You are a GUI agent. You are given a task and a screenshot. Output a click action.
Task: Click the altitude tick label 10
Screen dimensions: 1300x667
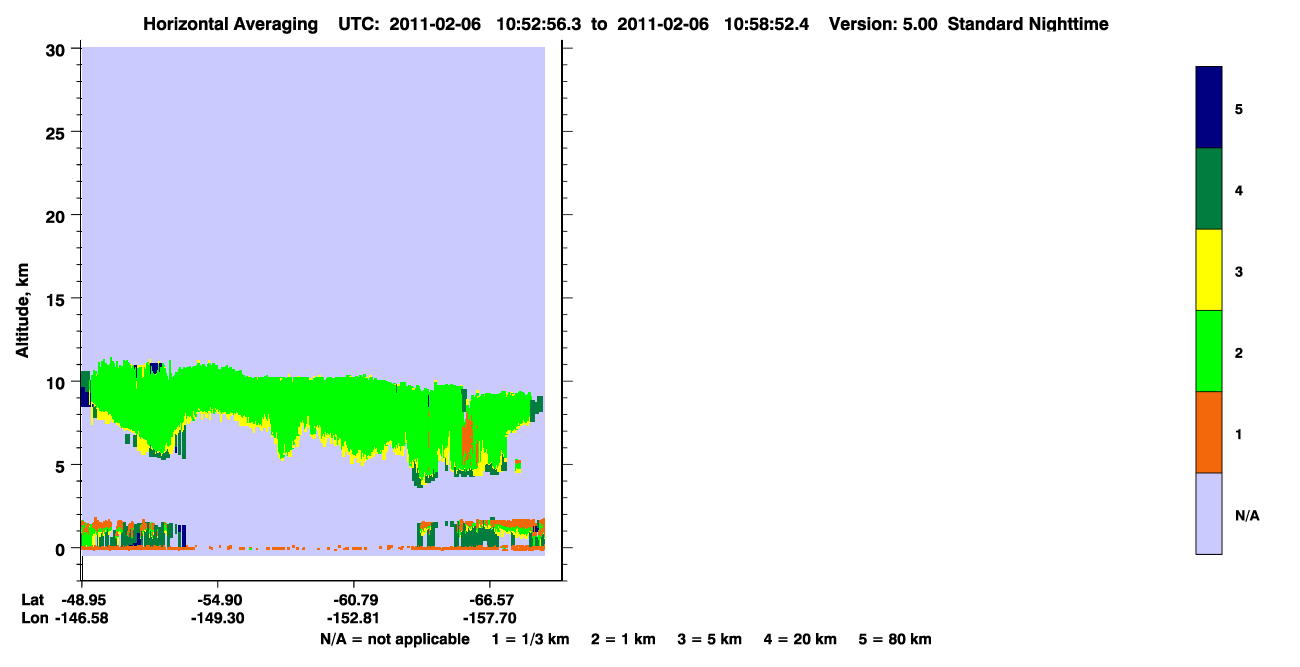click(x=58, y=382)
